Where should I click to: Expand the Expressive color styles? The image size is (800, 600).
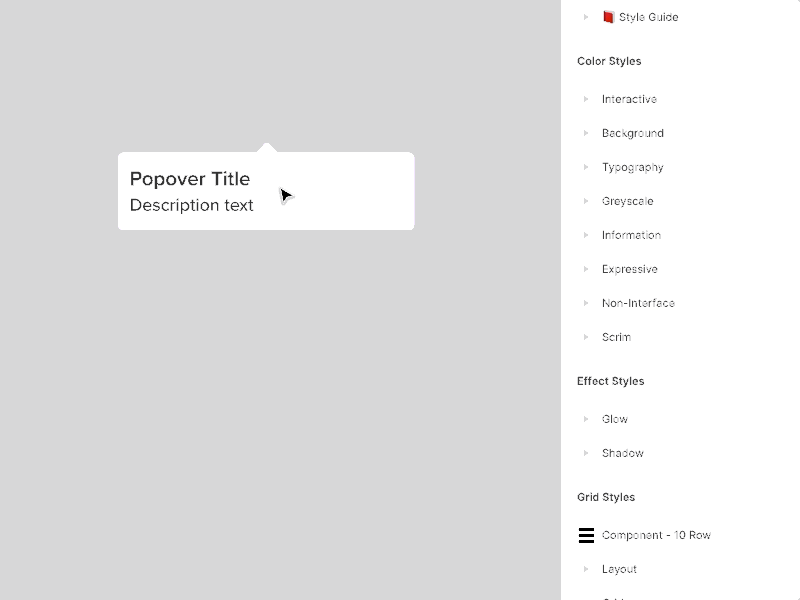tap(587, 269)
